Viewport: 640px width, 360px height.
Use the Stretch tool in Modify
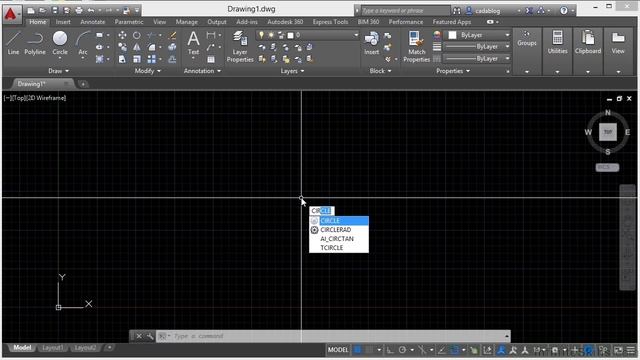[x=122, y=59]
